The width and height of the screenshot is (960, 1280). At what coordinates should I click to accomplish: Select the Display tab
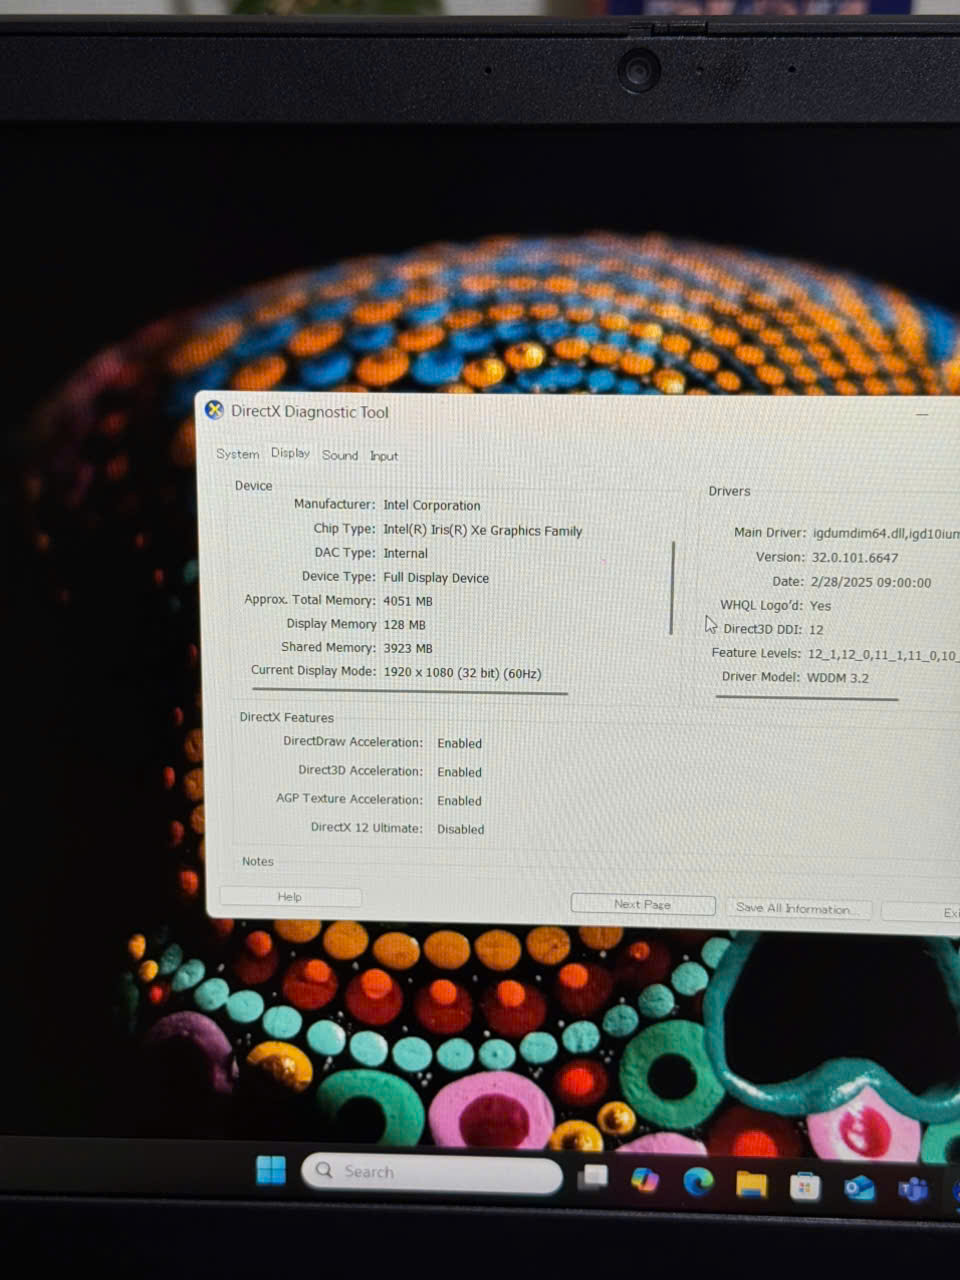(x=290, y=453)
